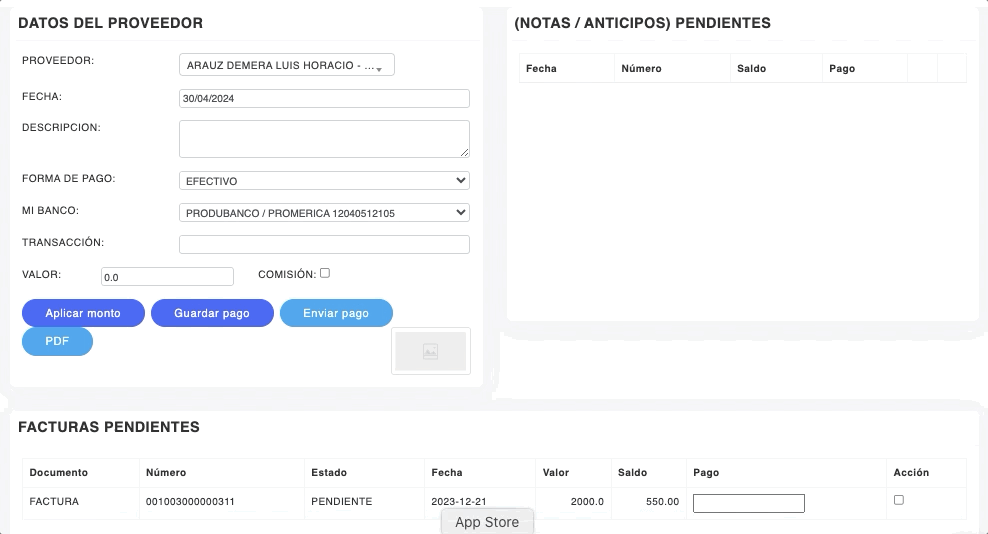Select the FACTURA row number 001003000000311
This screenshot has width=988, height=534.
[x=190, y=501]
